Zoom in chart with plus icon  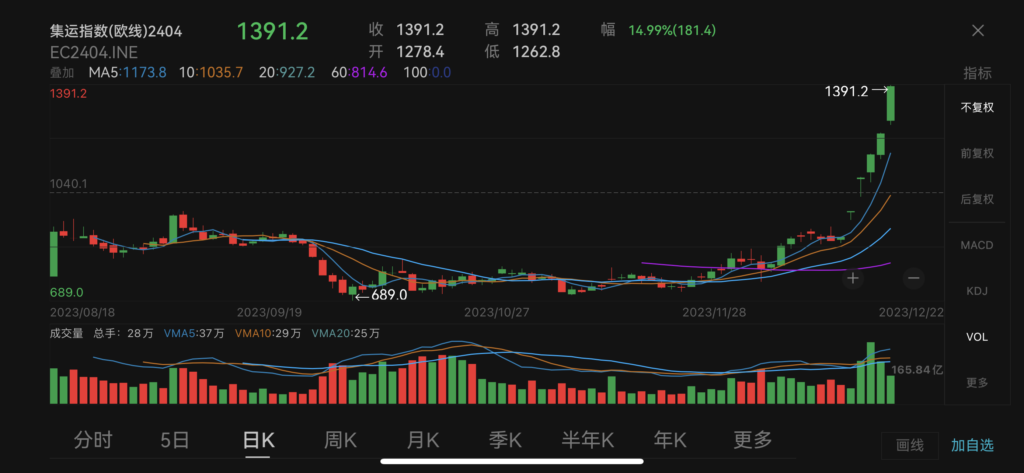tap(852, 278)
